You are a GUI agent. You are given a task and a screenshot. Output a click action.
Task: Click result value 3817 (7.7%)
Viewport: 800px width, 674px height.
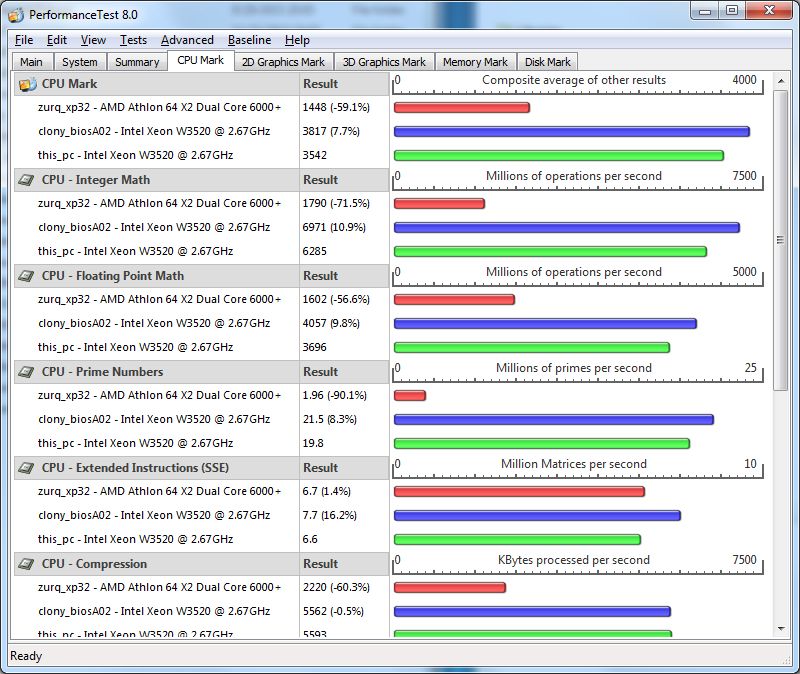point(331,132)
